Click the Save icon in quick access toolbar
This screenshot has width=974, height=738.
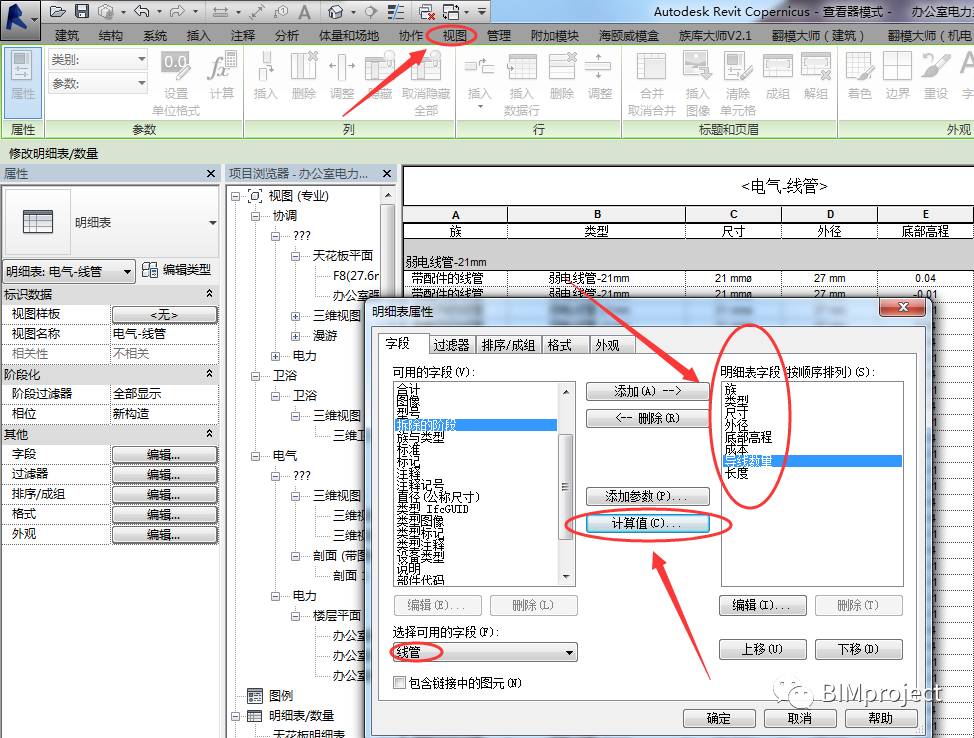[82, 11]
